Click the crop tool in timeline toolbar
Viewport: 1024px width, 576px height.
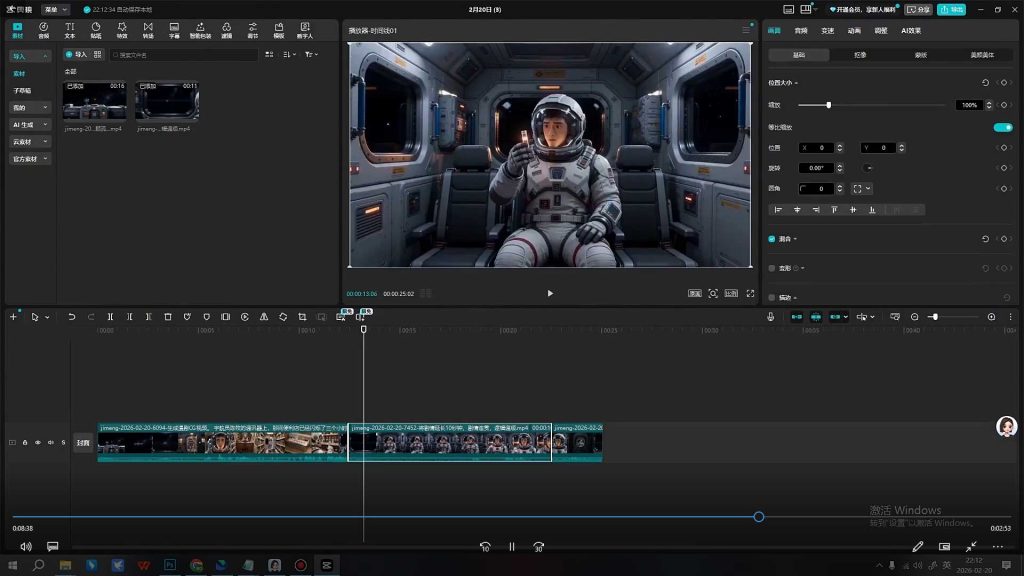tap(302, 317)
